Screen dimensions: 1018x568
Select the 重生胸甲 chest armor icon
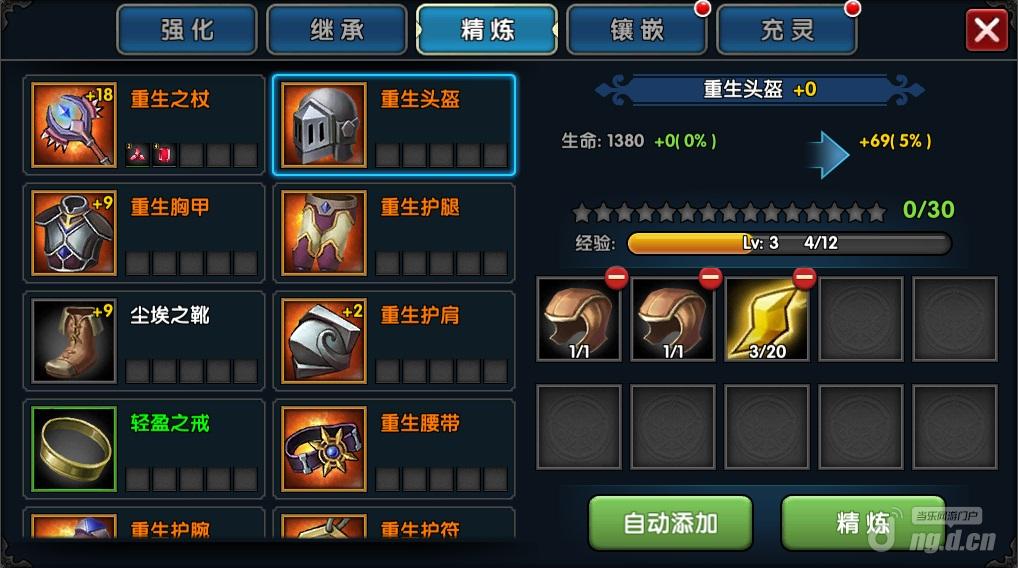74,233
